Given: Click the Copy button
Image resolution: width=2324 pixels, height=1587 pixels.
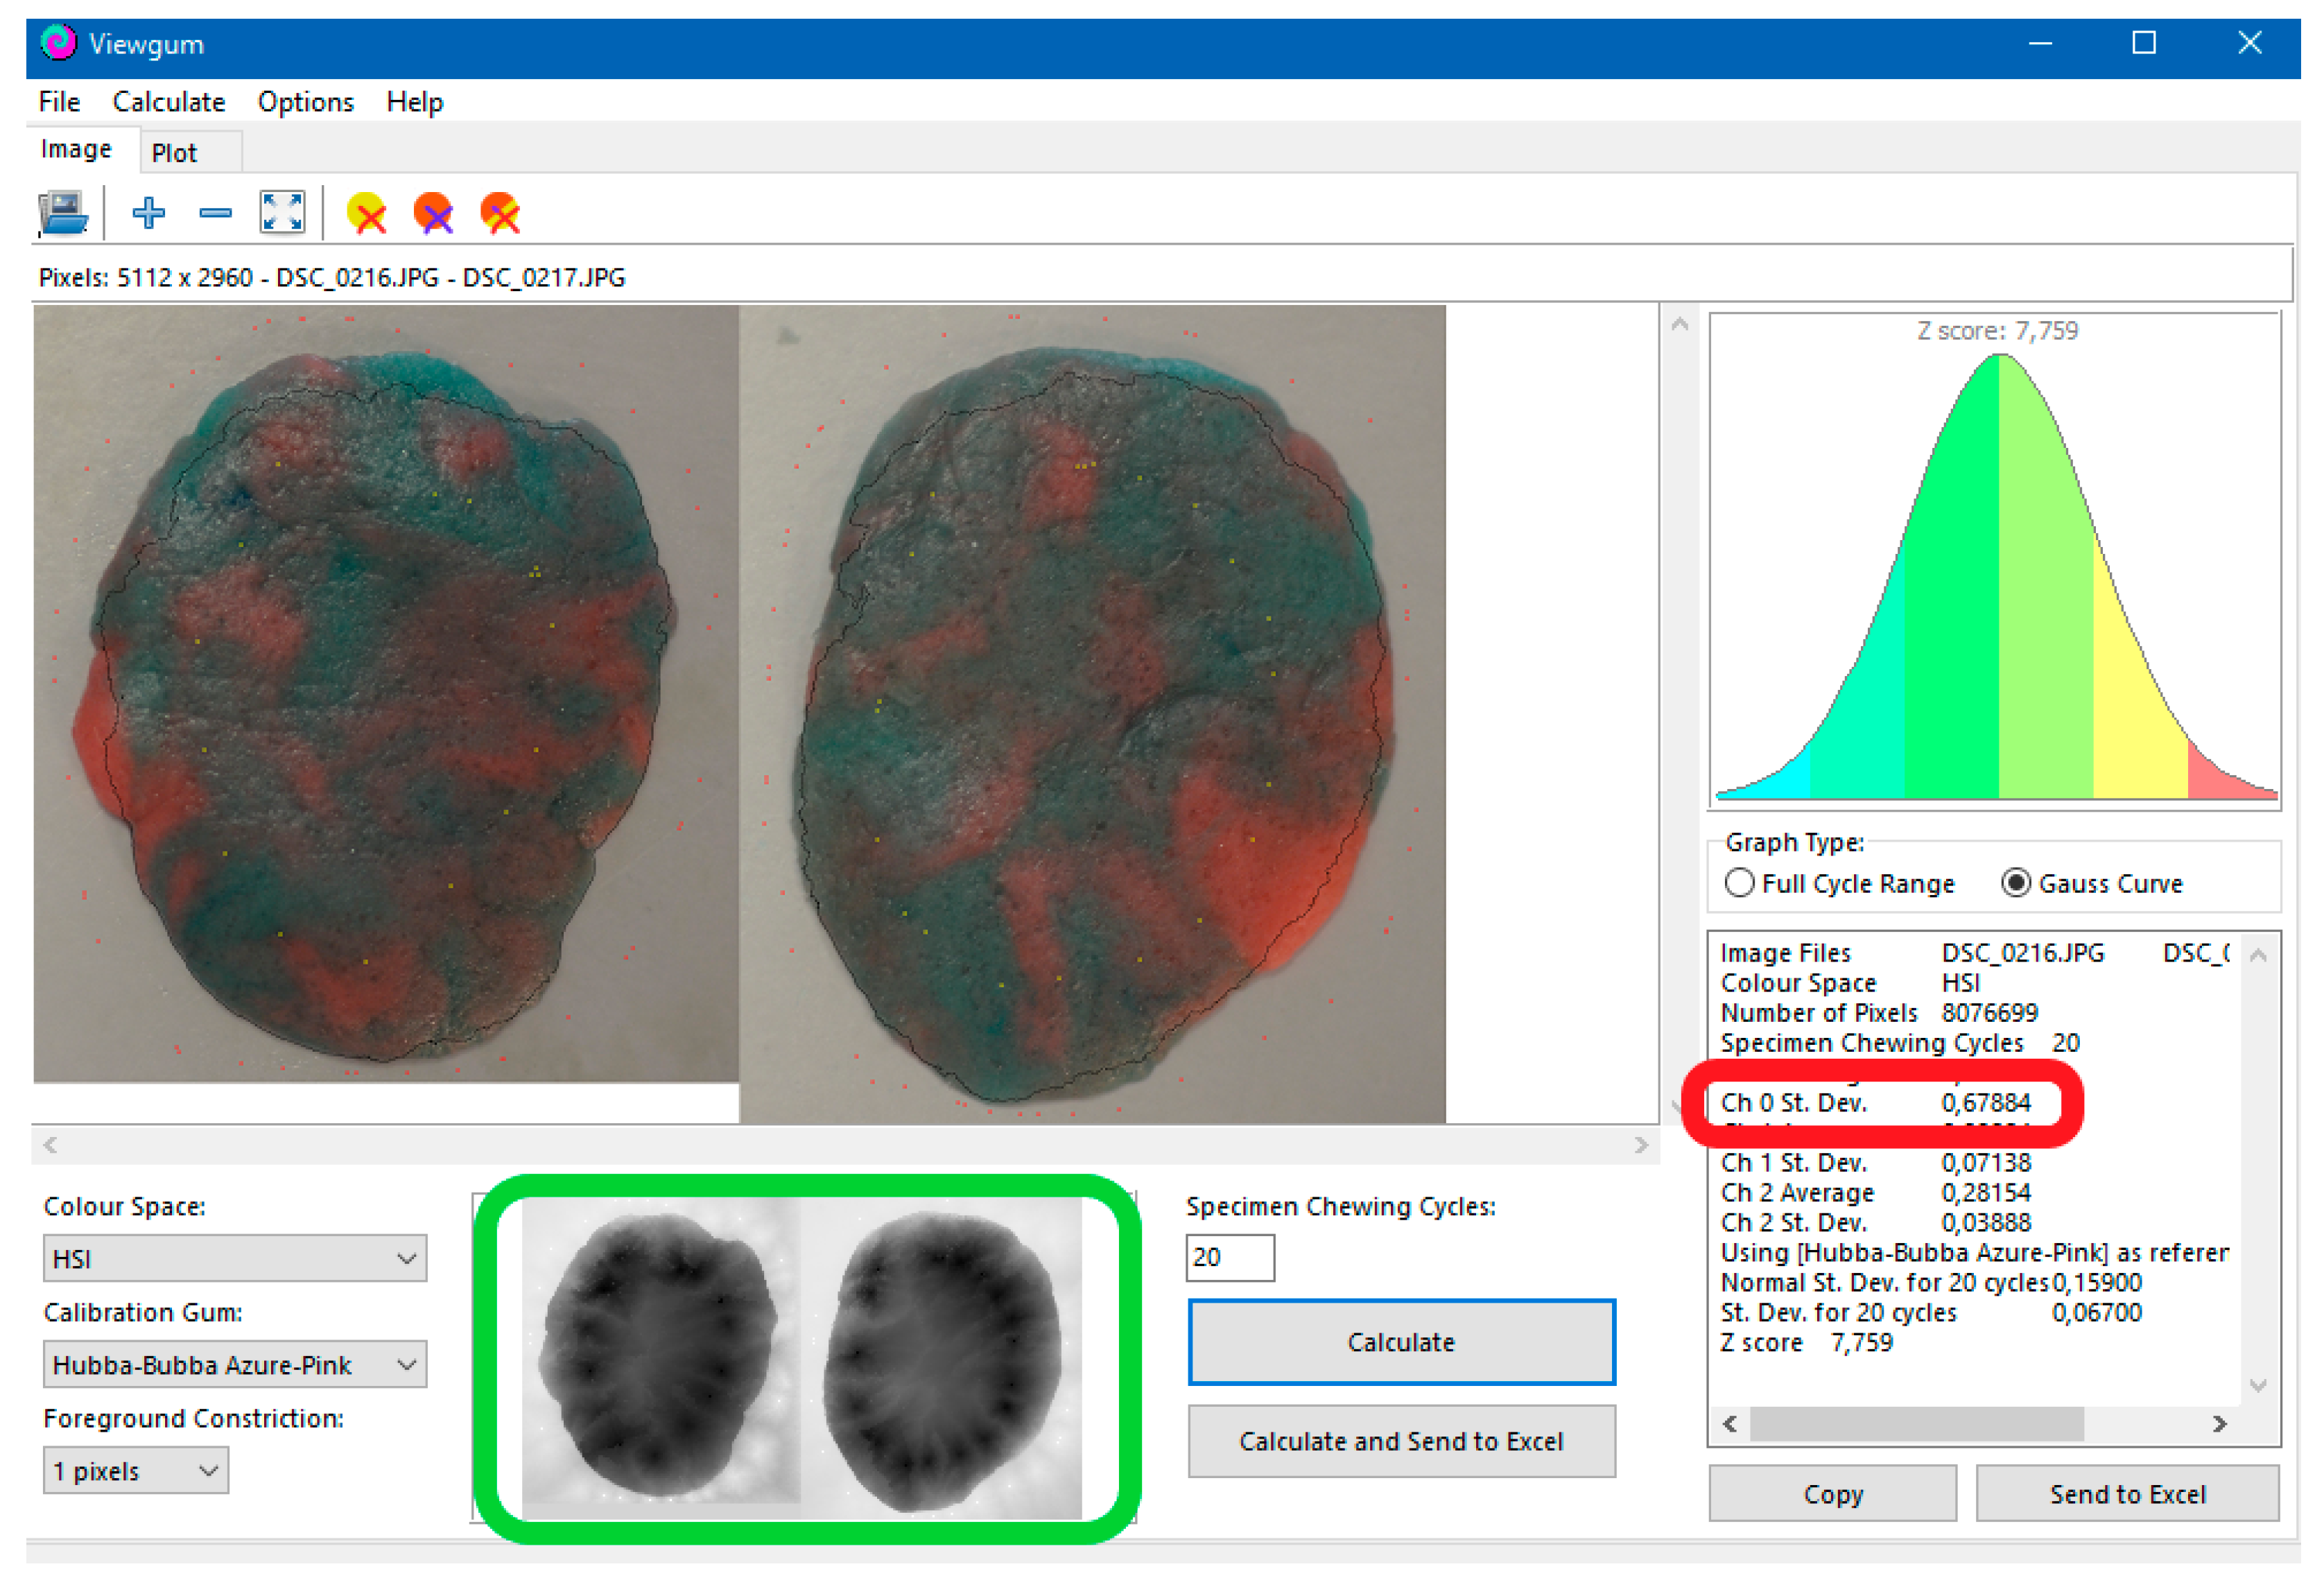Looking at the screenshot, I should (x=1832, y=1493).
